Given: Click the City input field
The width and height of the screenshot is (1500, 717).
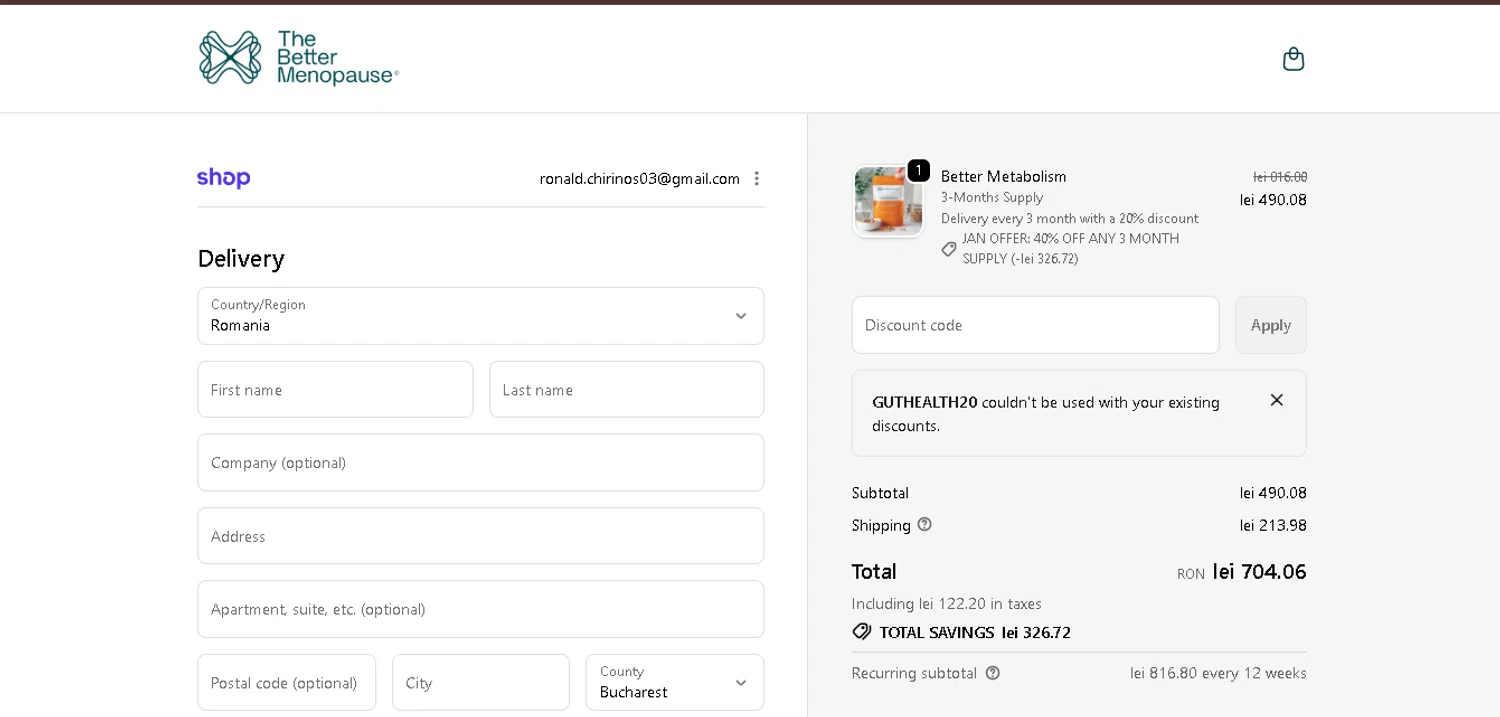Looking at the screenshot, I should [481, 682].
